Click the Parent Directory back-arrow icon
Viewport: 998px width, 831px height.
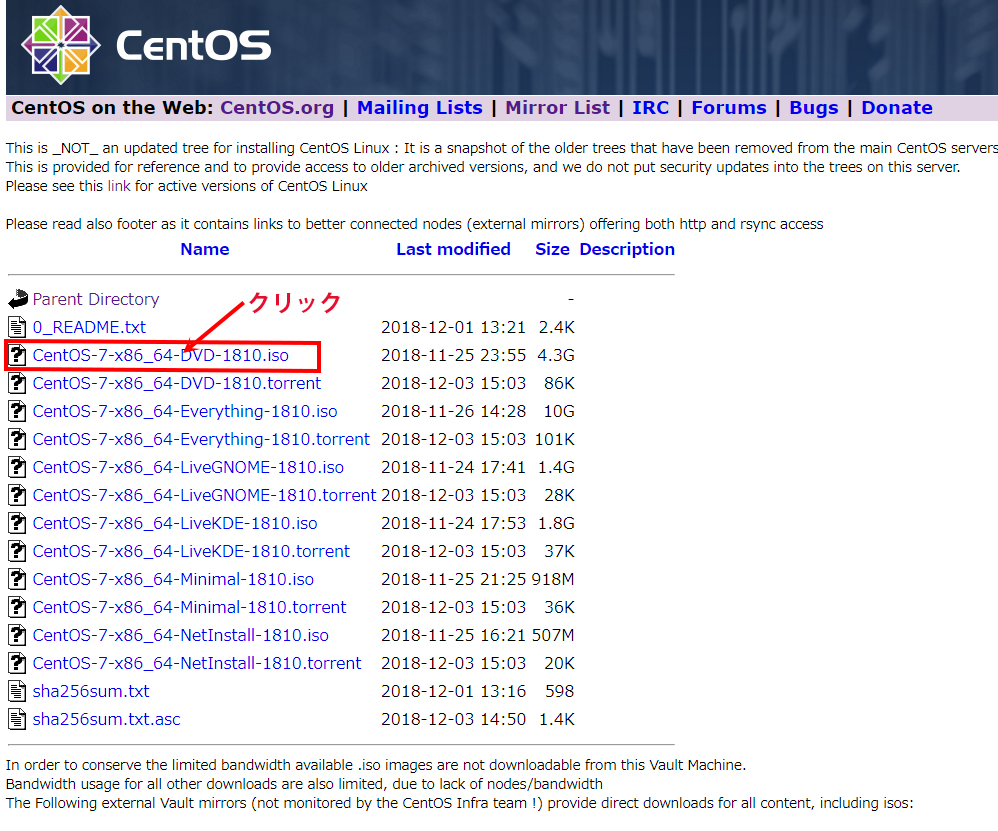coord(18,298)
